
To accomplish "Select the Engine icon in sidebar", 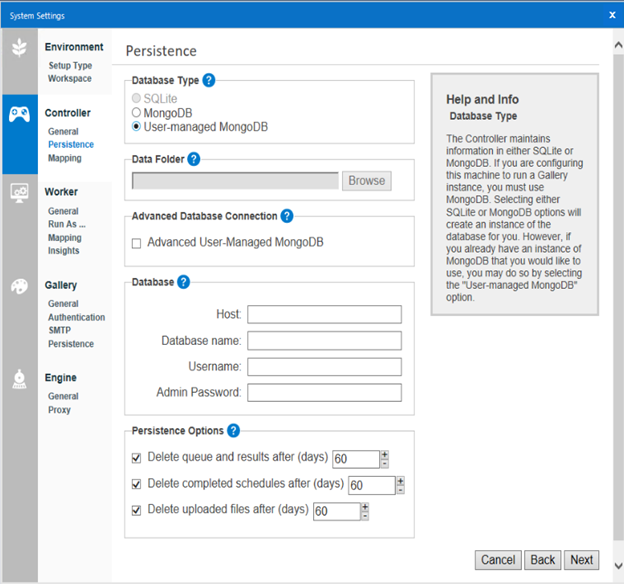I will [x=19, y=379].
